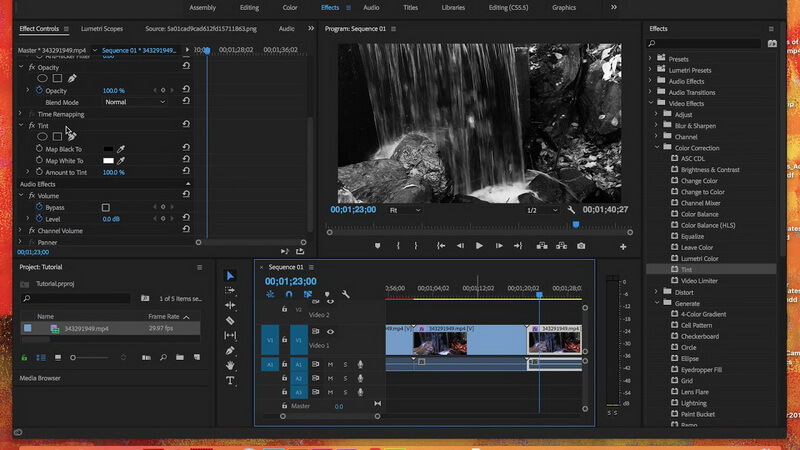Viewport: 800px width, 450px height.
Task: Step back one frame in Program monitor
Action: 460,246
